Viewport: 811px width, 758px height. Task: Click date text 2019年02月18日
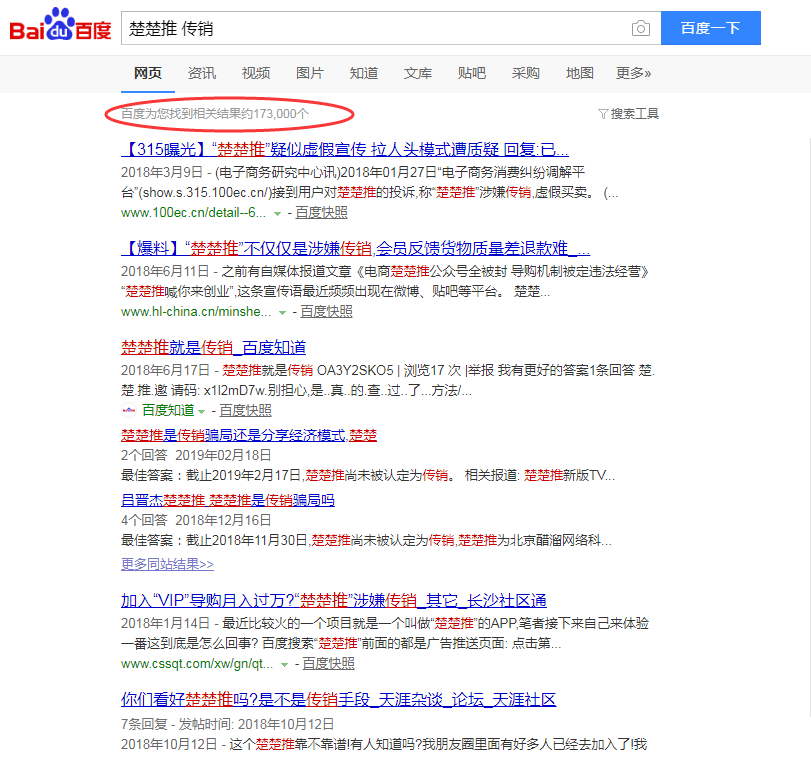(223, 456)
